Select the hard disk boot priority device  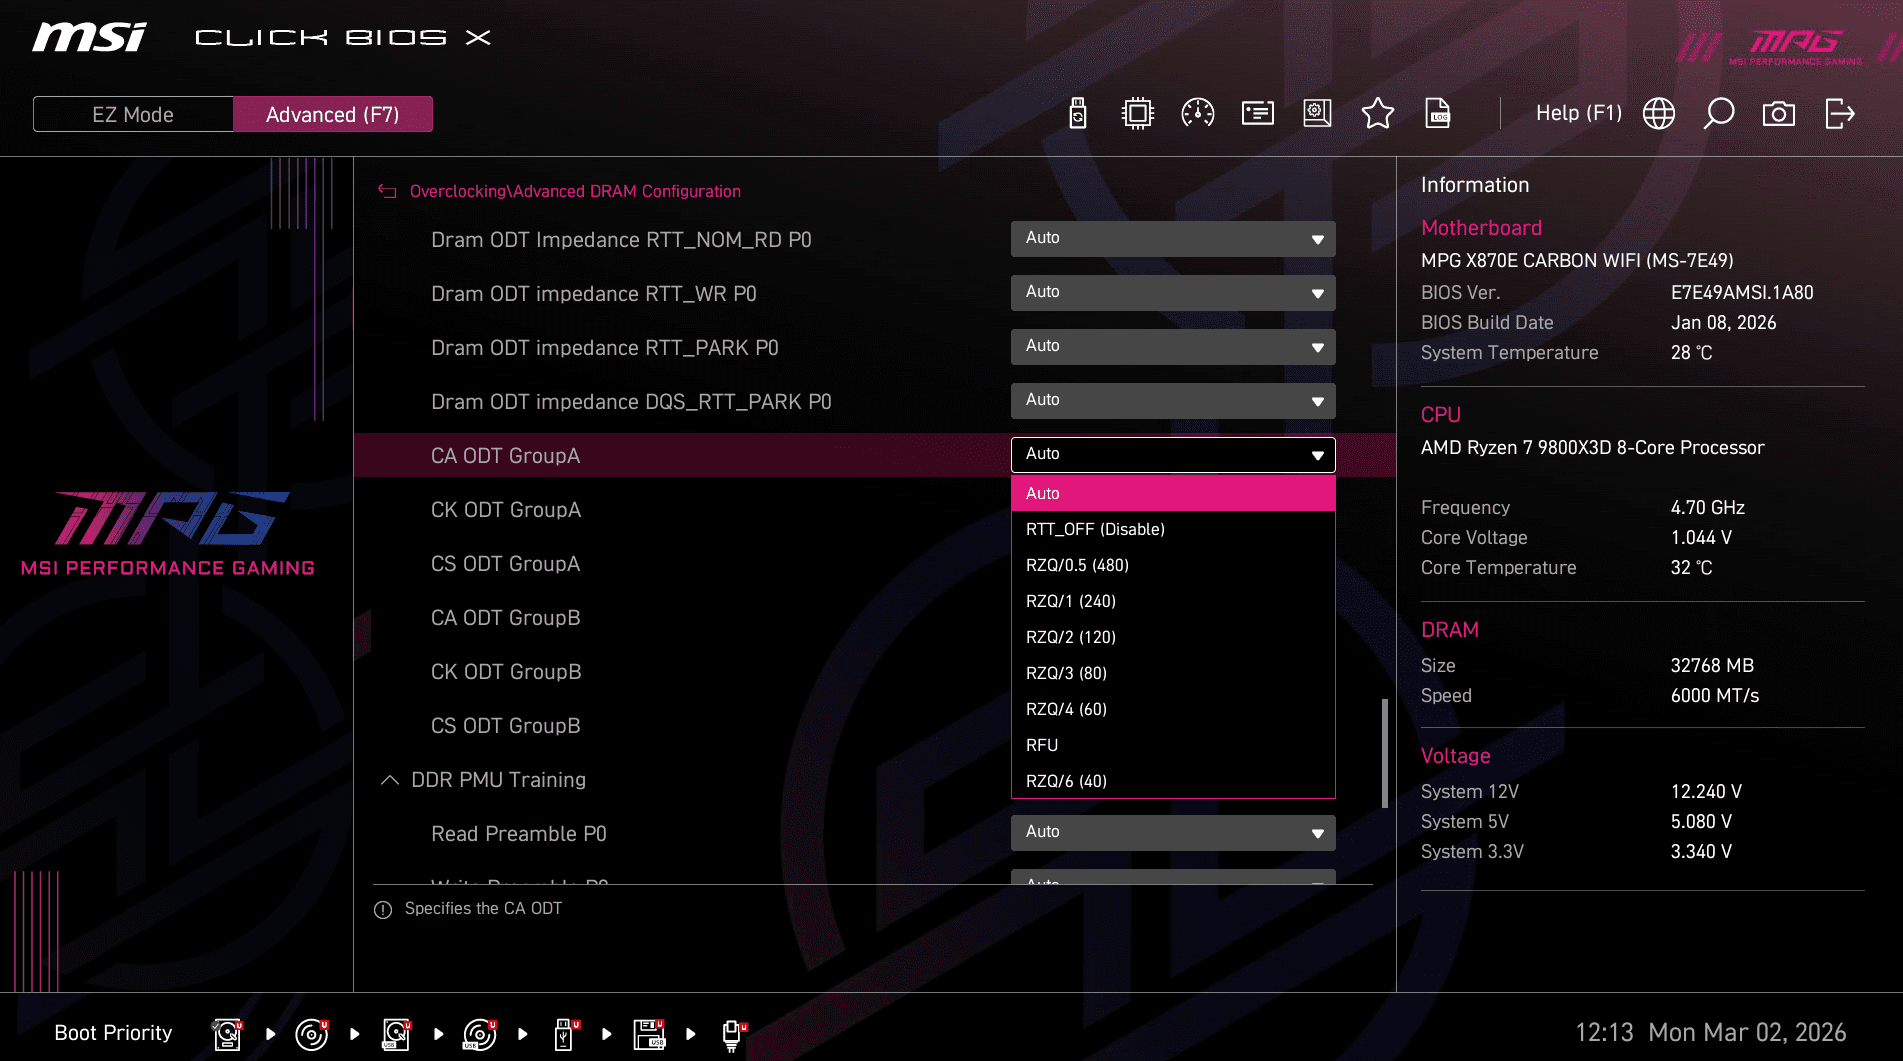[228, 1034]
